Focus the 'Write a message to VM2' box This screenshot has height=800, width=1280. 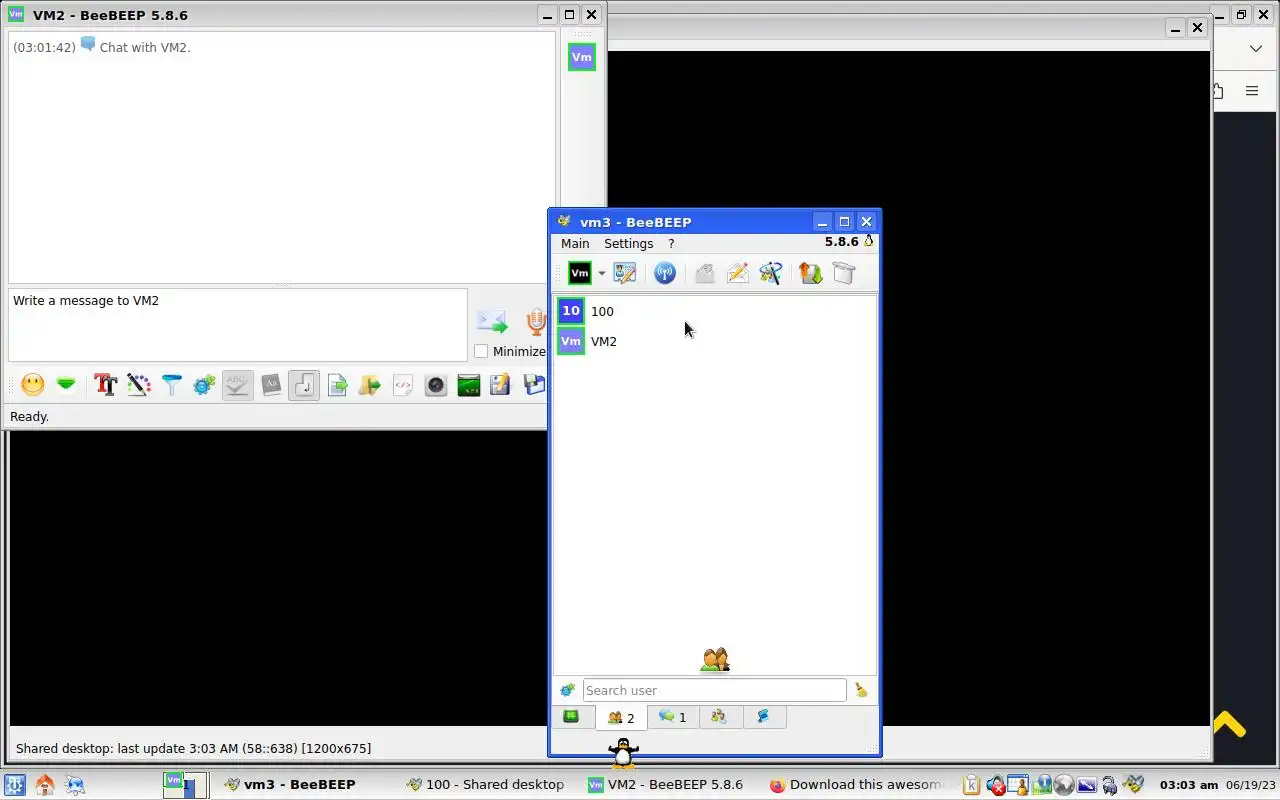238,325
